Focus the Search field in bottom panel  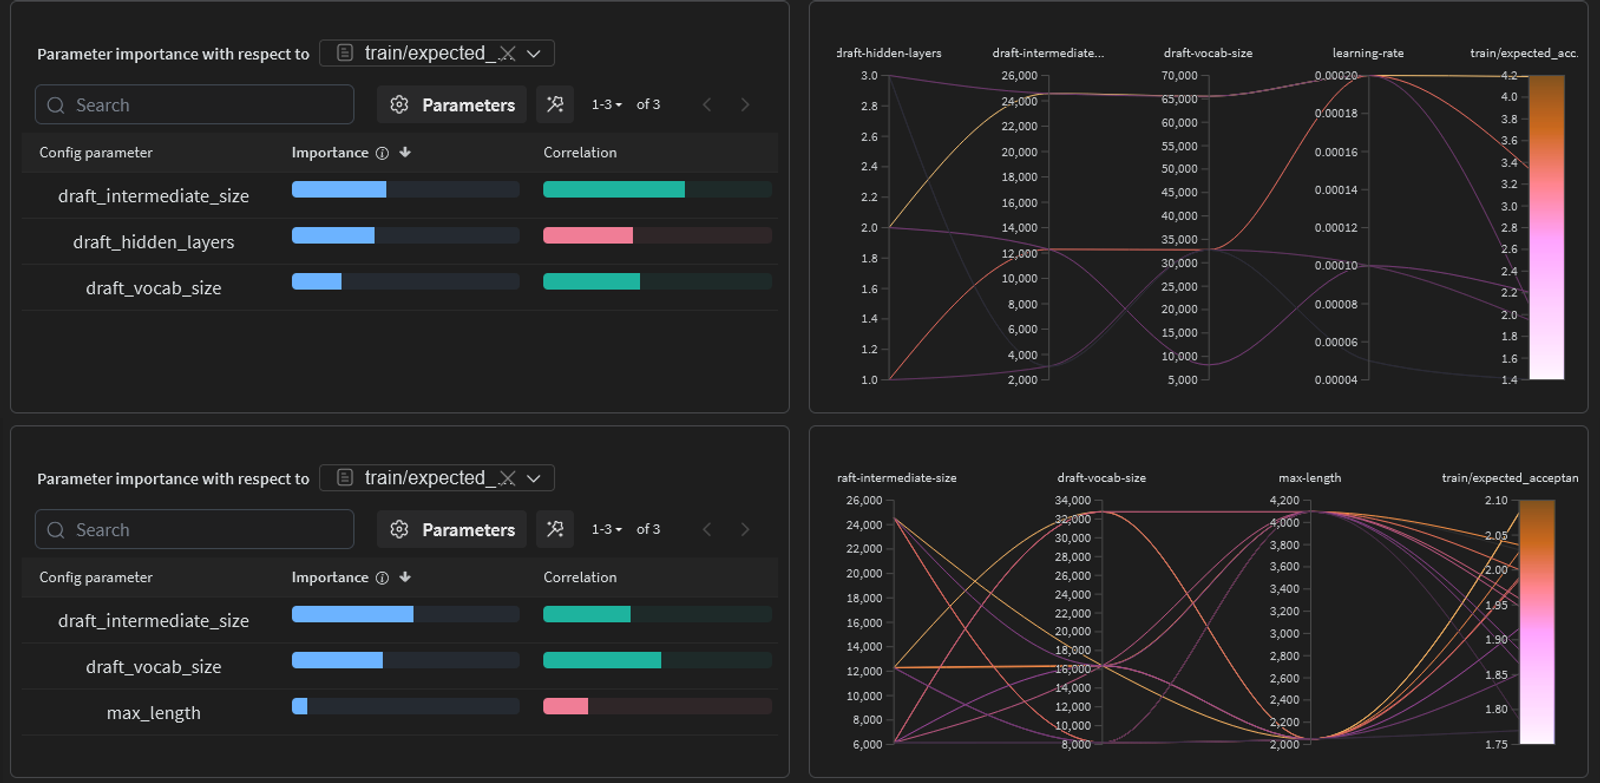pos(195,529)
